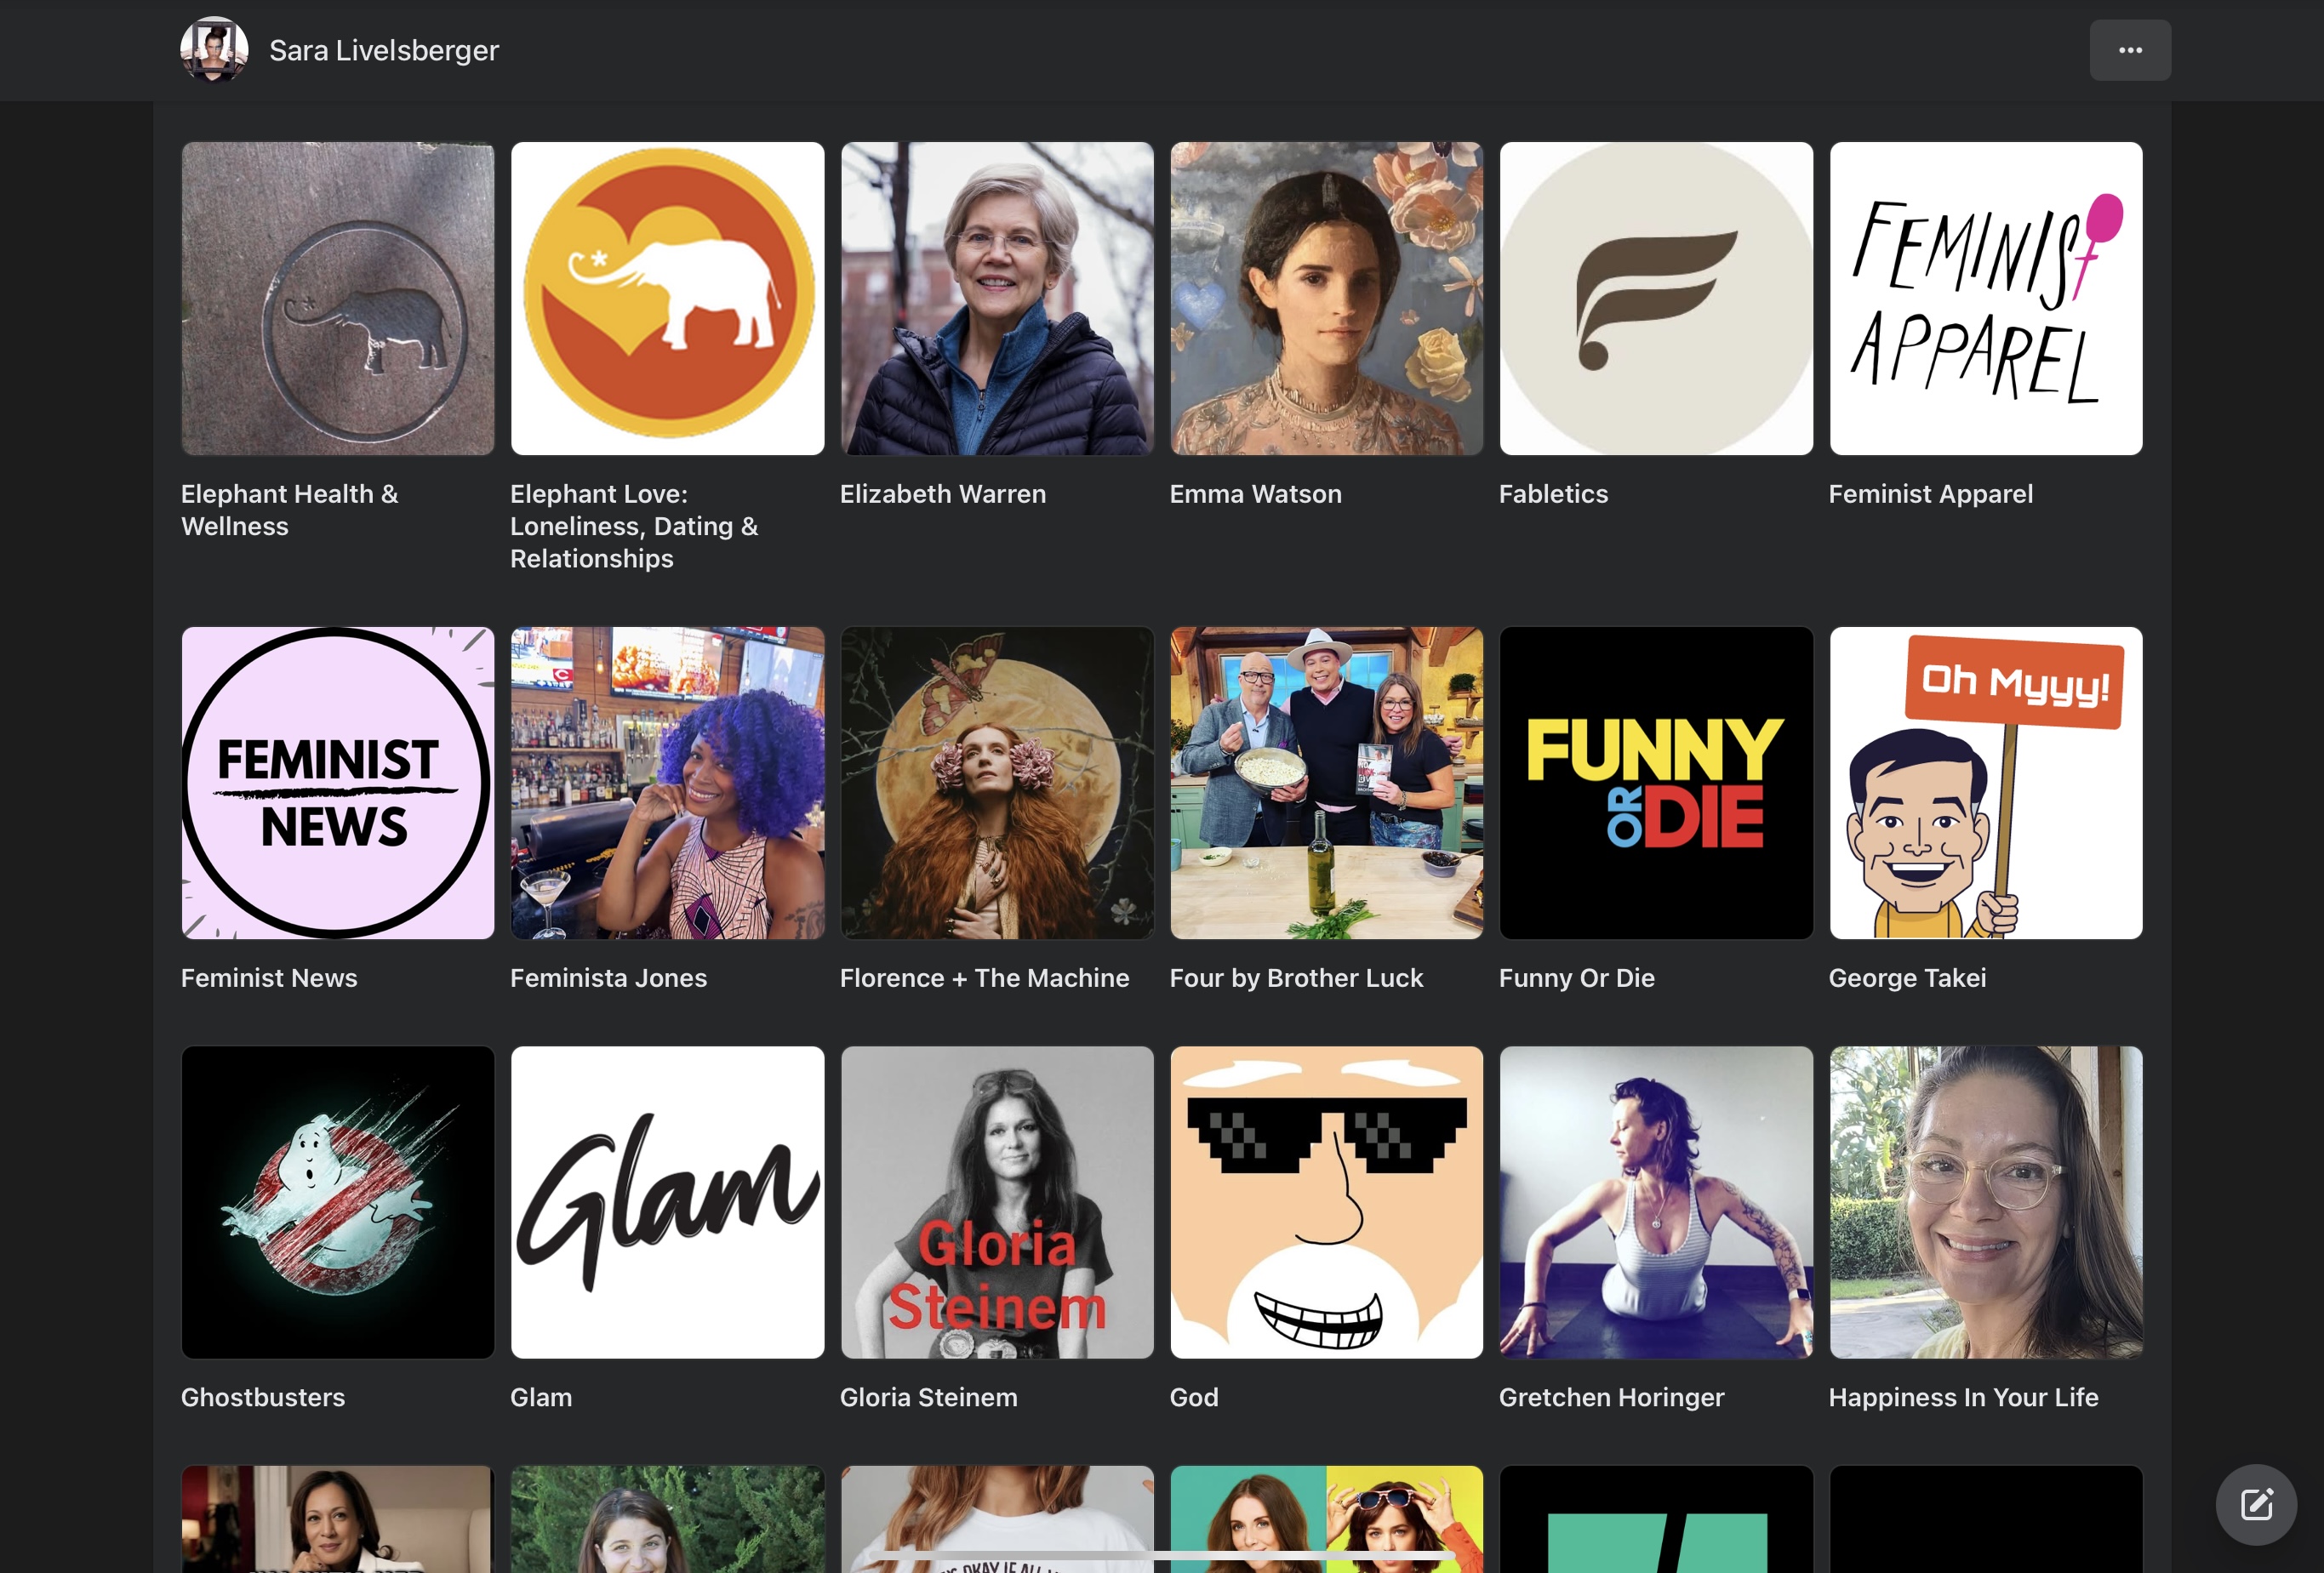Click Sara Livelsberger's profile avatar
Screen dimensions: 2324x1573
click(214, 50)
